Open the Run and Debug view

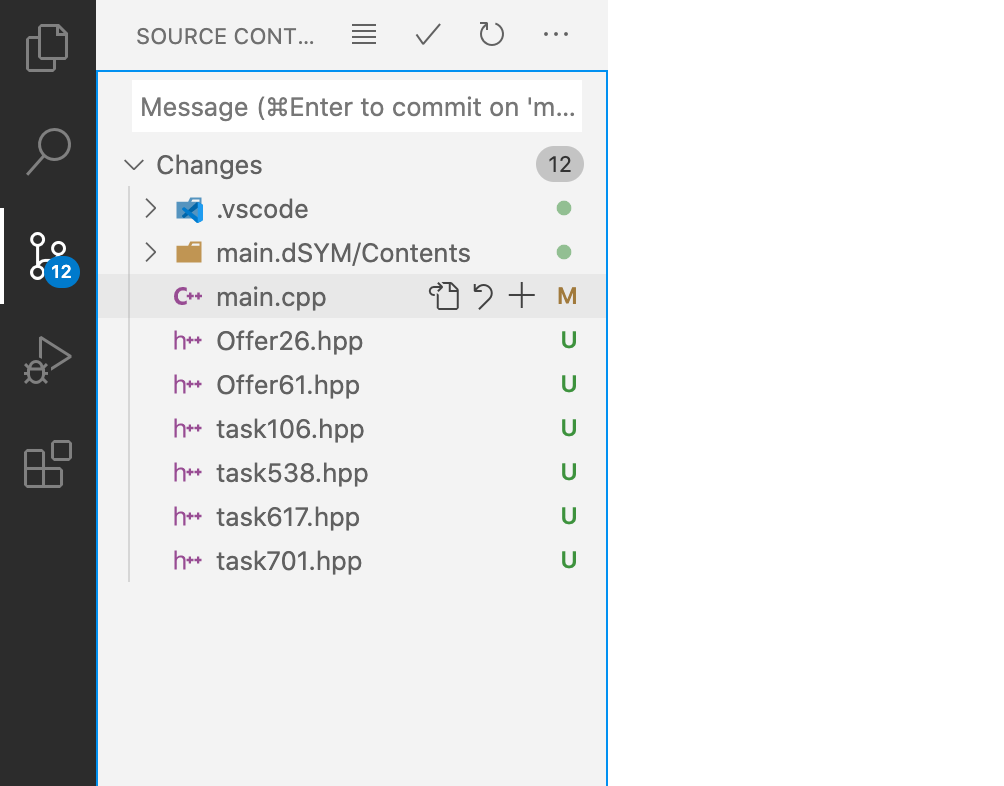pos(47,360)
